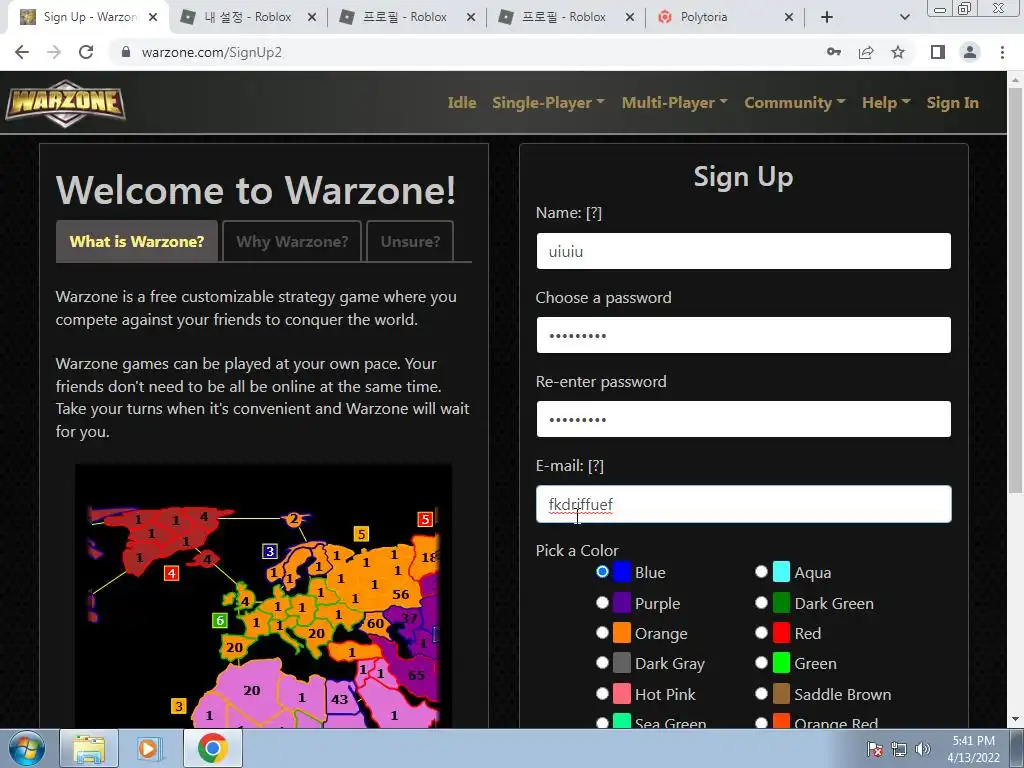Click the Warzone map preview image
This screenshot has width=1024, height=768.
point(263,596)
